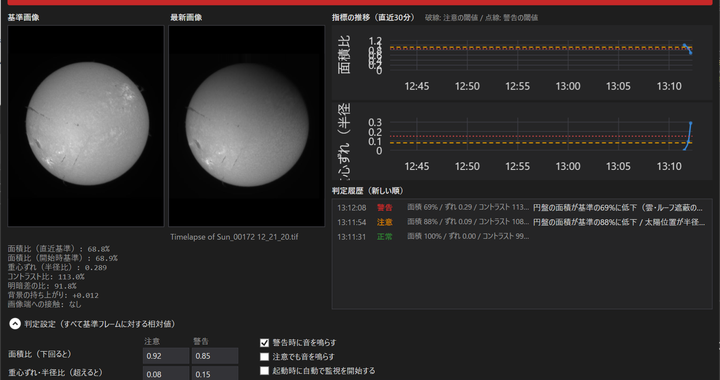Select the 13:12:08 警告 history row
Viewport: 720px width, 380px height.
point(522,207)
